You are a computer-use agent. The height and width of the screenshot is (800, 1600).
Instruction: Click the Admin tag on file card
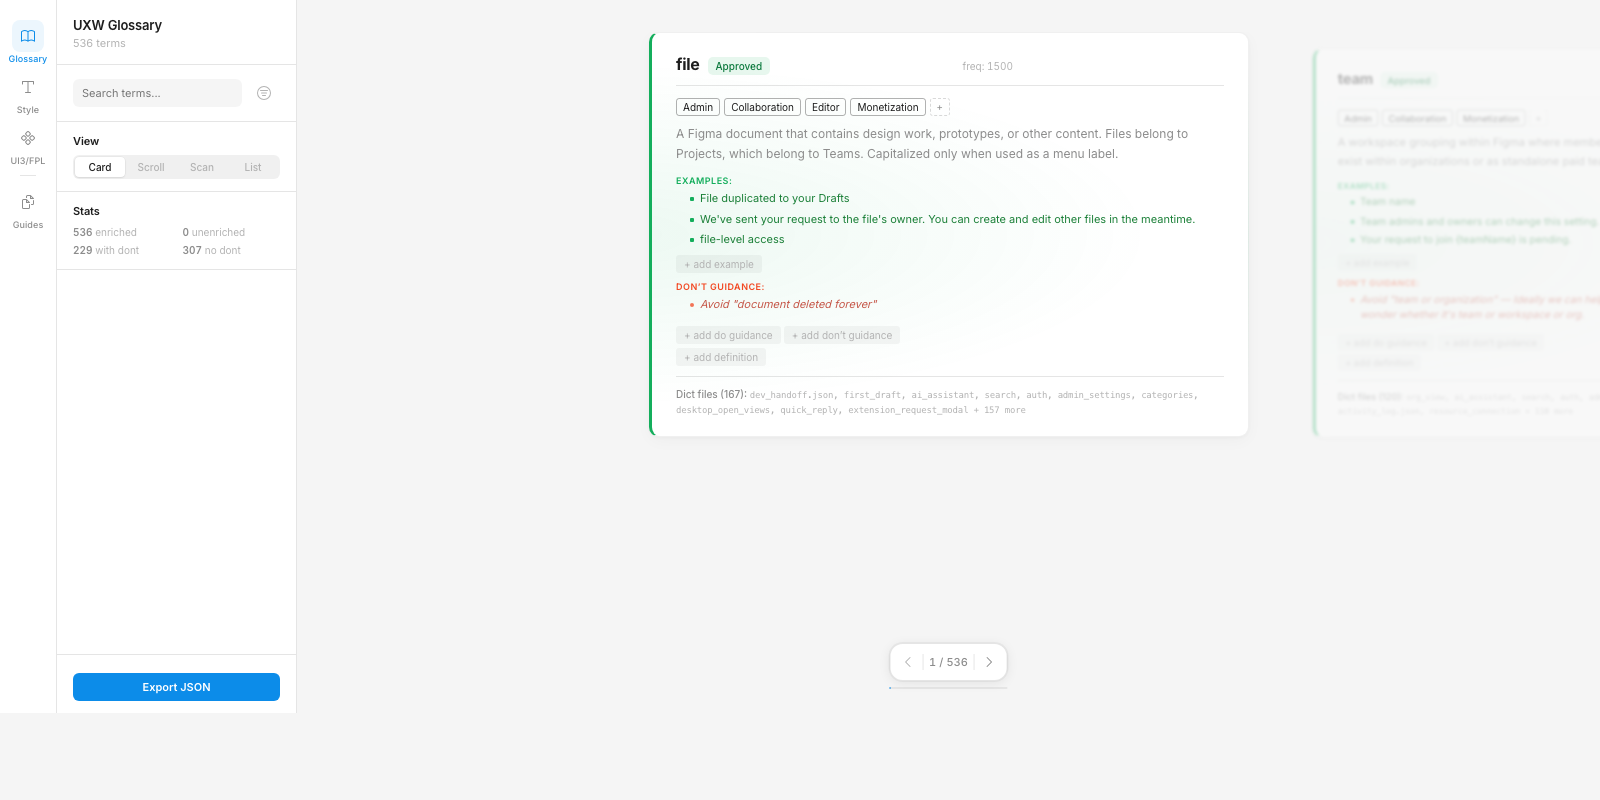698,107
